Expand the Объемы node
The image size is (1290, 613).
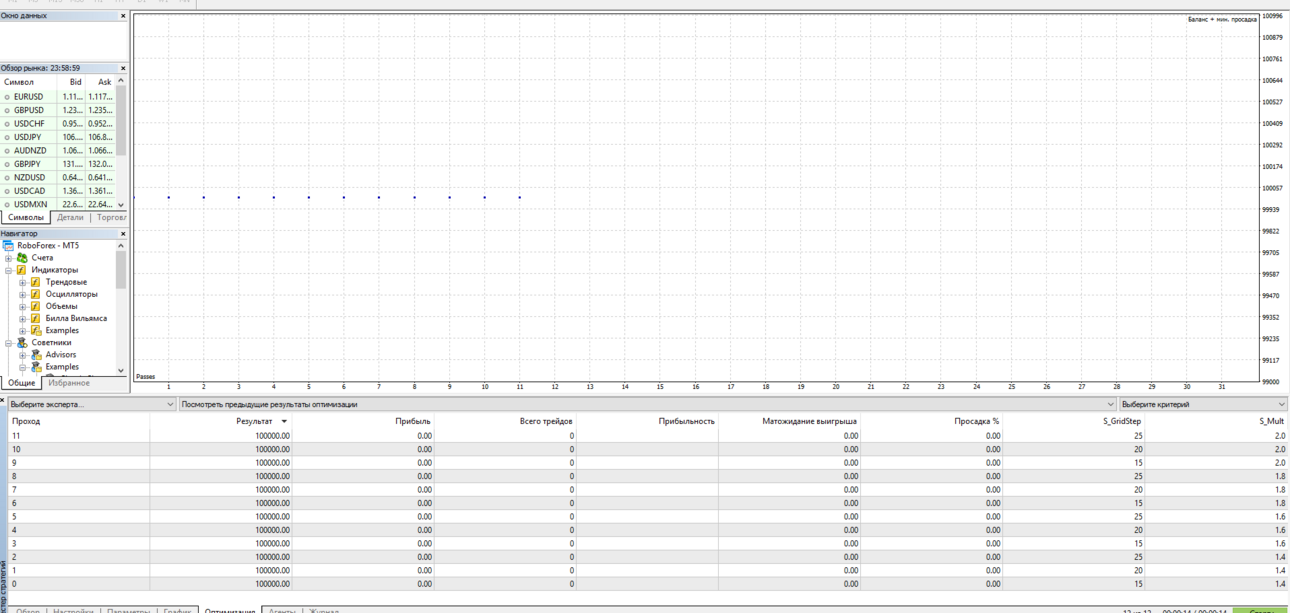(x=23, y=306)
